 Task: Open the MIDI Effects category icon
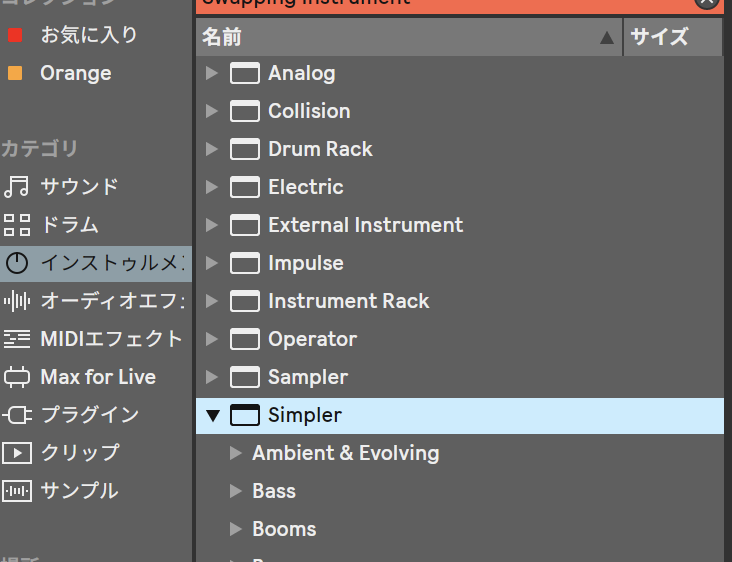click(17, 339)
